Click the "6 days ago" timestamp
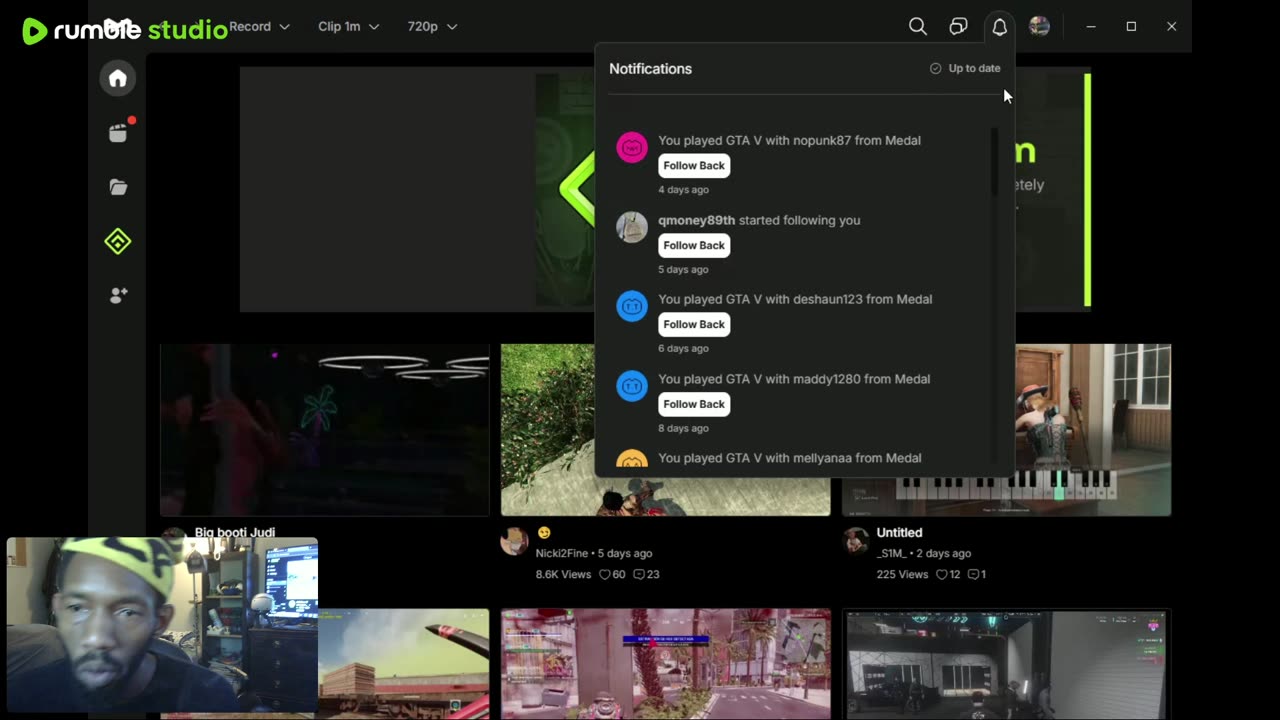 coord(683,349)
